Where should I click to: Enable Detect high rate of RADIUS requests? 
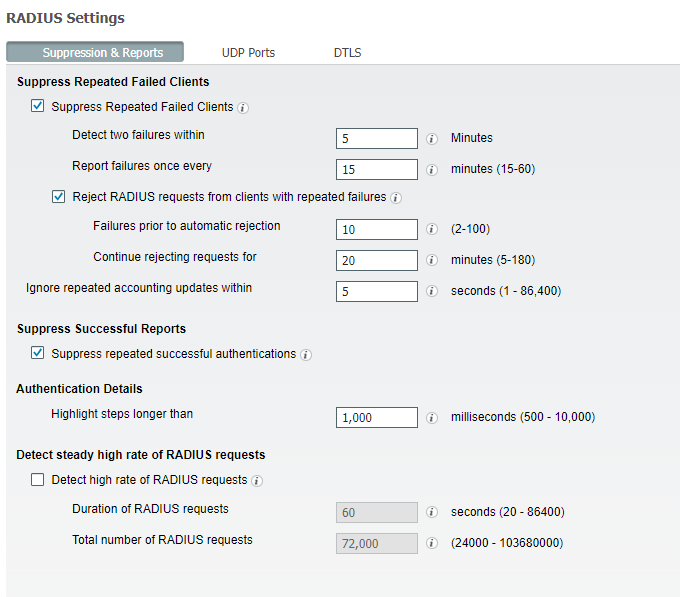point(37,480)
